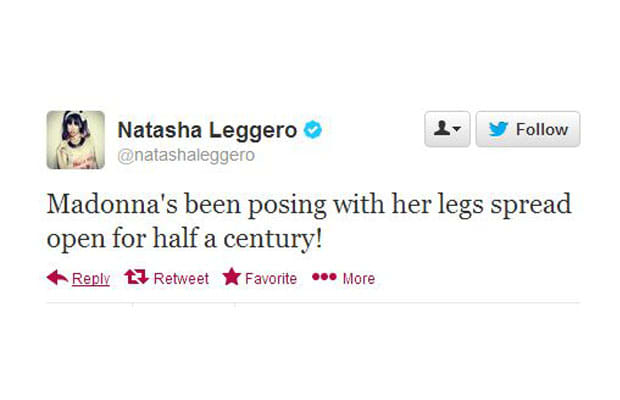Viewport: 620px width, 400px height.
Task: Expand the caret beside the person icon
Action: click(x=457, y=128)
